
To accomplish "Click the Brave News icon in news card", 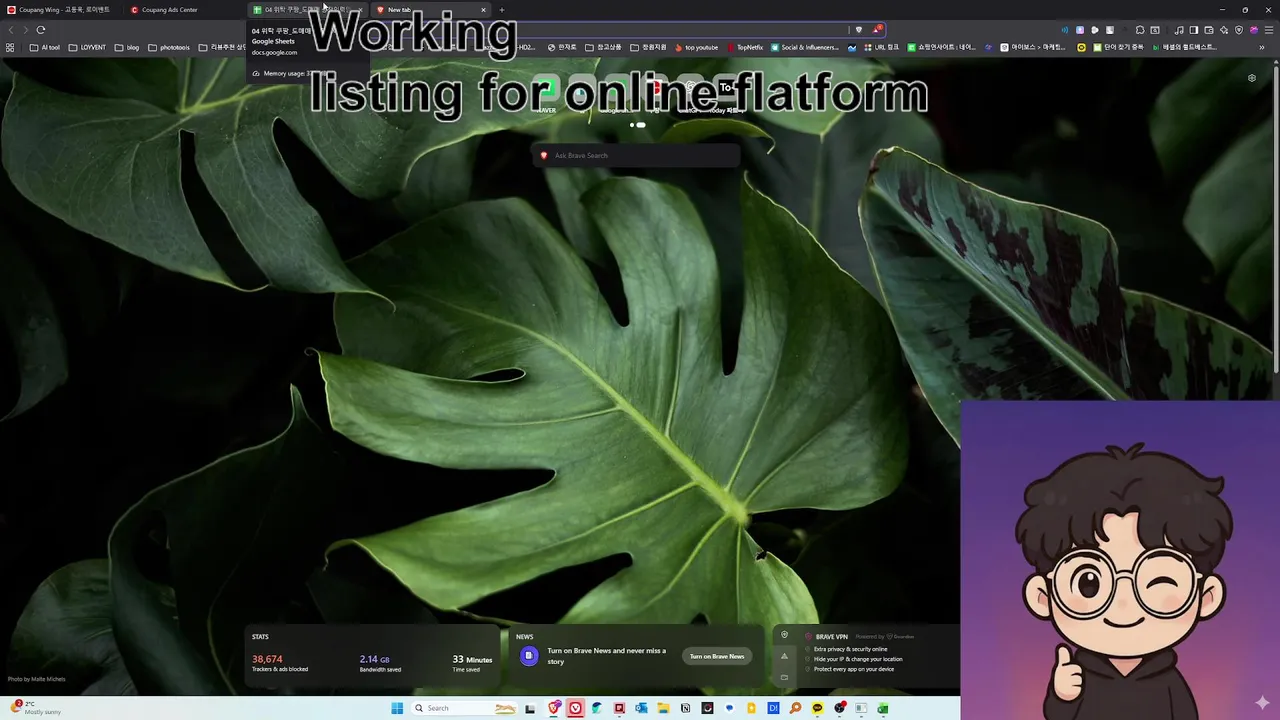I will (529, 656).
